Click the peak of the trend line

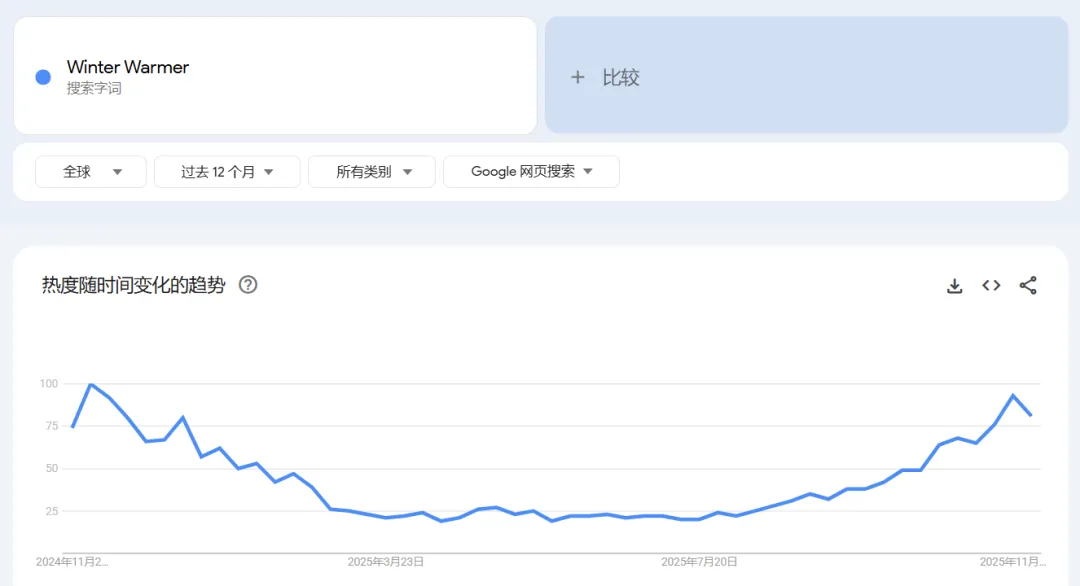pyautogui.click(x=92, y=385)
